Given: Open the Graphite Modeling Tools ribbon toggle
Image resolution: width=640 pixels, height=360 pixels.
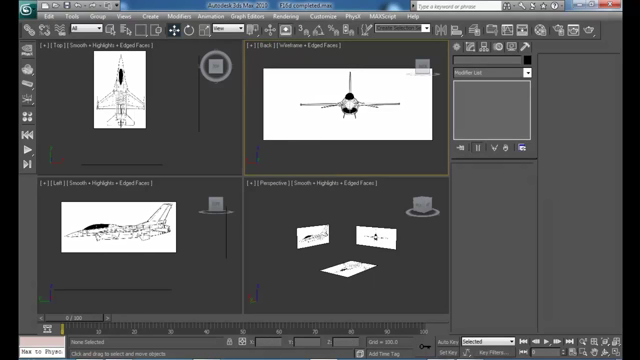Looking at the screenshot, I should pyautogui.click(x=491, y=30).
